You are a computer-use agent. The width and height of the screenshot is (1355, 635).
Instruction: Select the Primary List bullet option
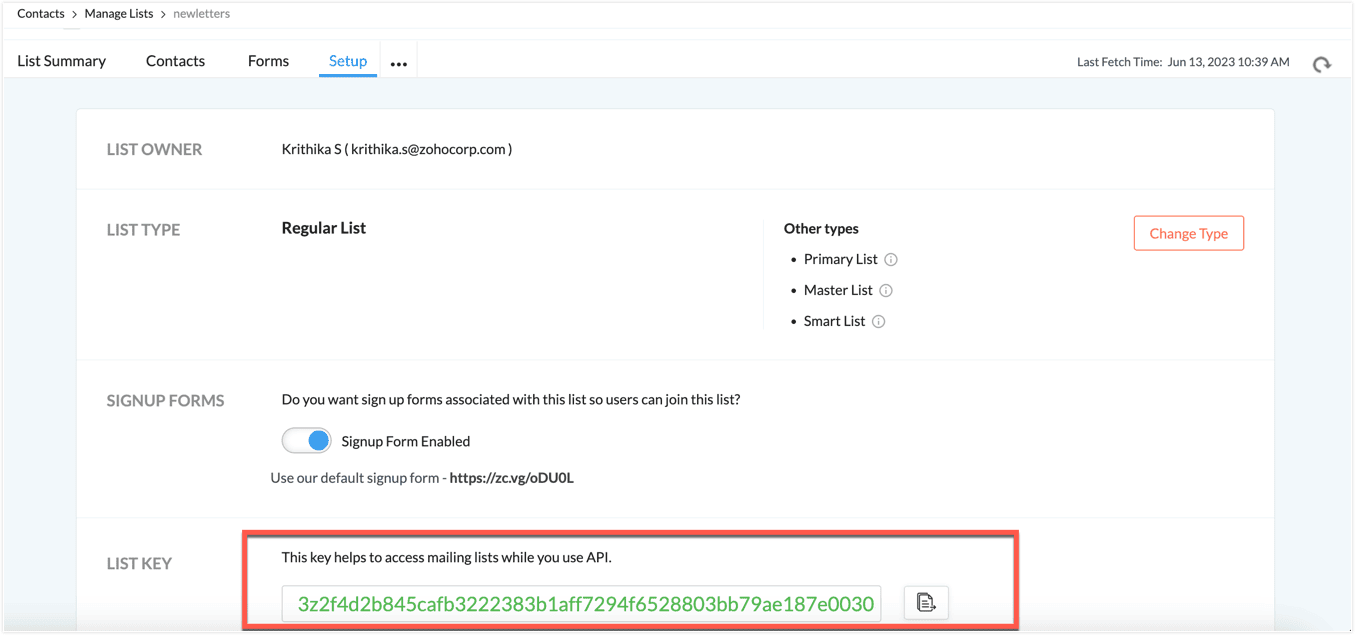click(x=841, y=259)
